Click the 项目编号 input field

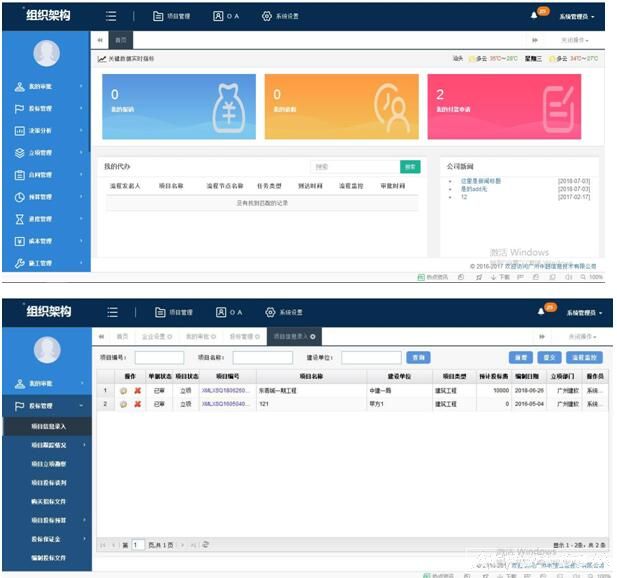(x=159, y=357)
